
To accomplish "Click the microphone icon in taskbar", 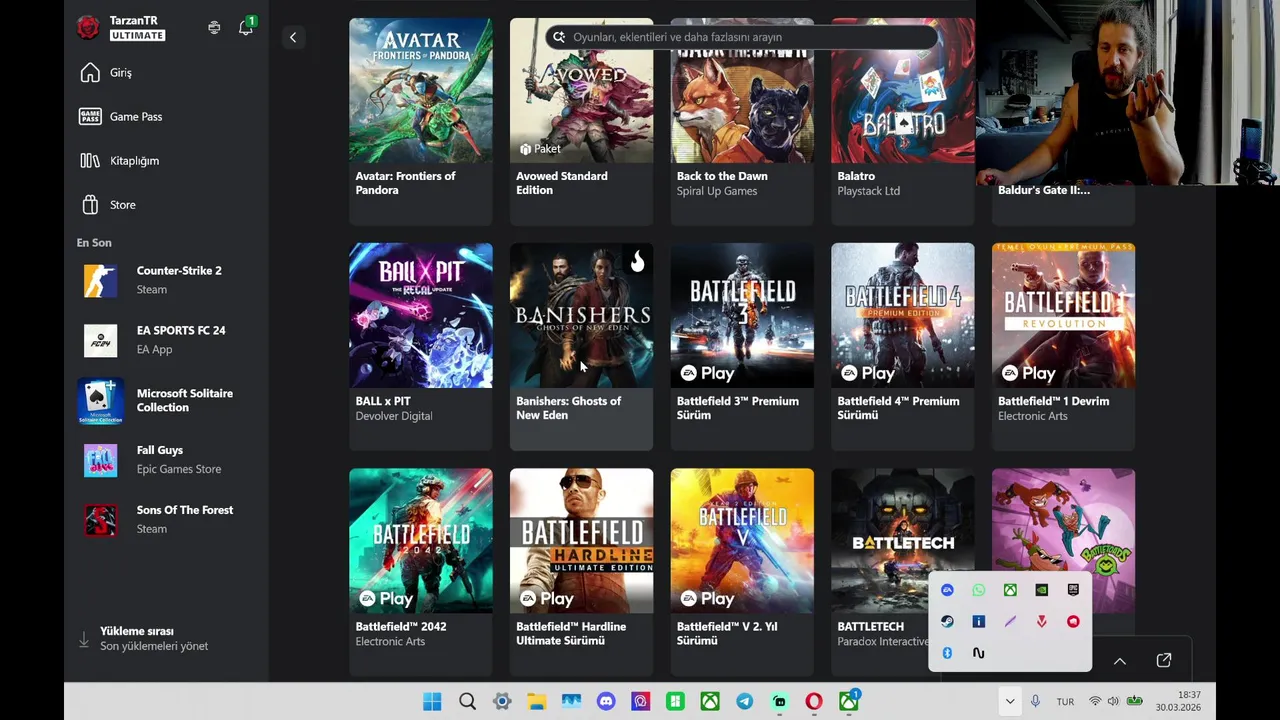I will pos(1035,701).
